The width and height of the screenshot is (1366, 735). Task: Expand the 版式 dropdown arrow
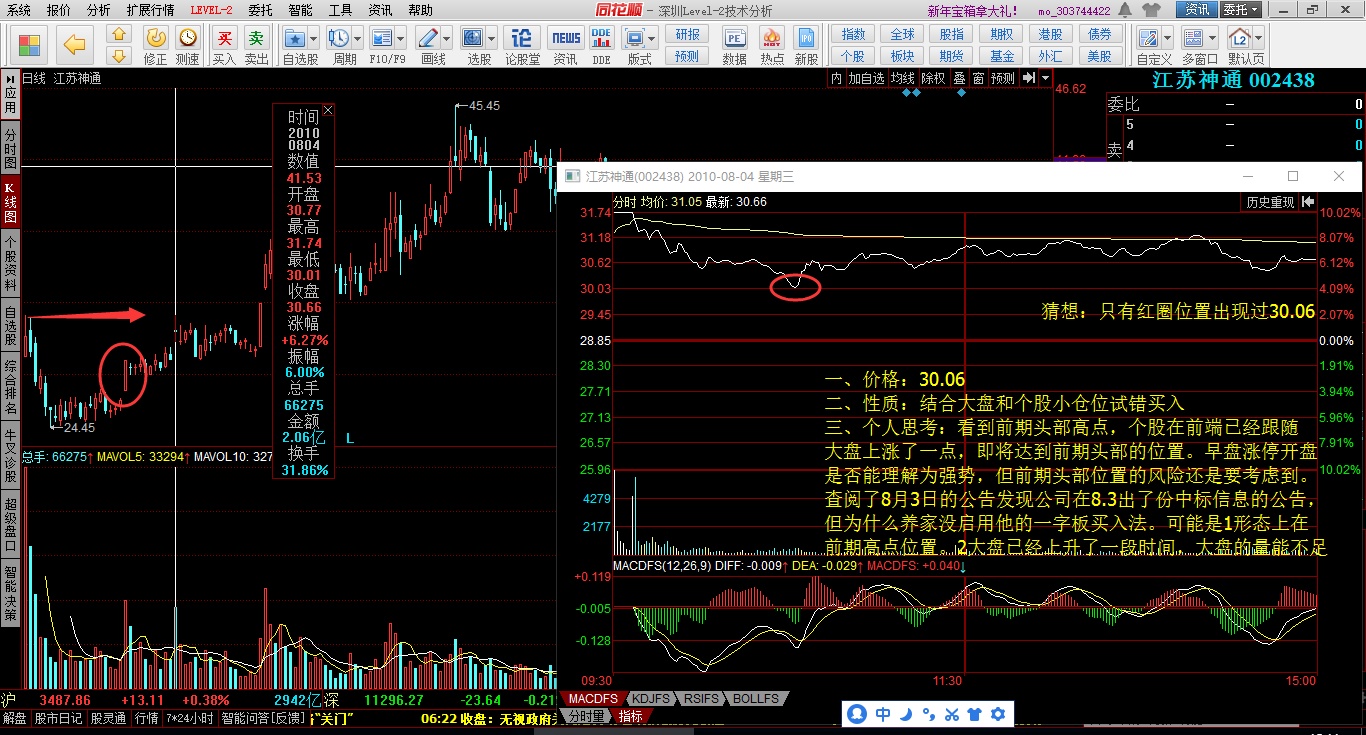(x=652, y=38)
